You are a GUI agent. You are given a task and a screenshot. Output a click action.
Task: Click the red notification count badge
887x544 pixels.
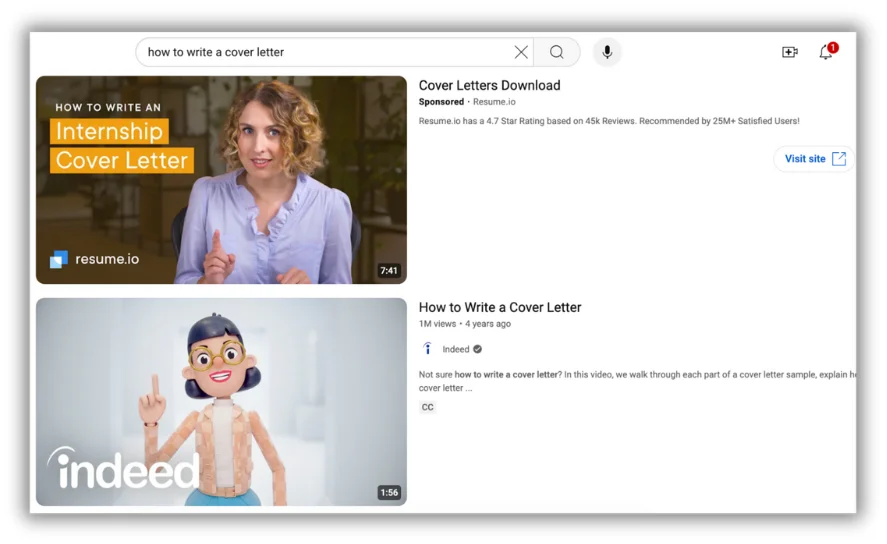[833, 47]
